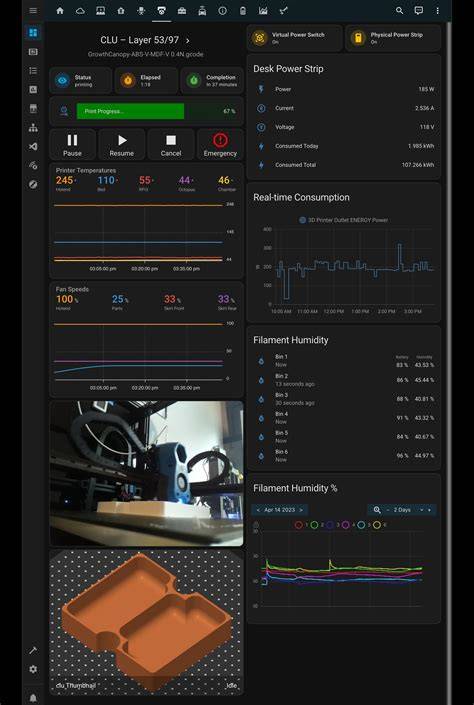The width and height of the screenshot is (474, 705).
Task: Open the Hotend fan speed 100% reading
Action: [x=67, y=302]
